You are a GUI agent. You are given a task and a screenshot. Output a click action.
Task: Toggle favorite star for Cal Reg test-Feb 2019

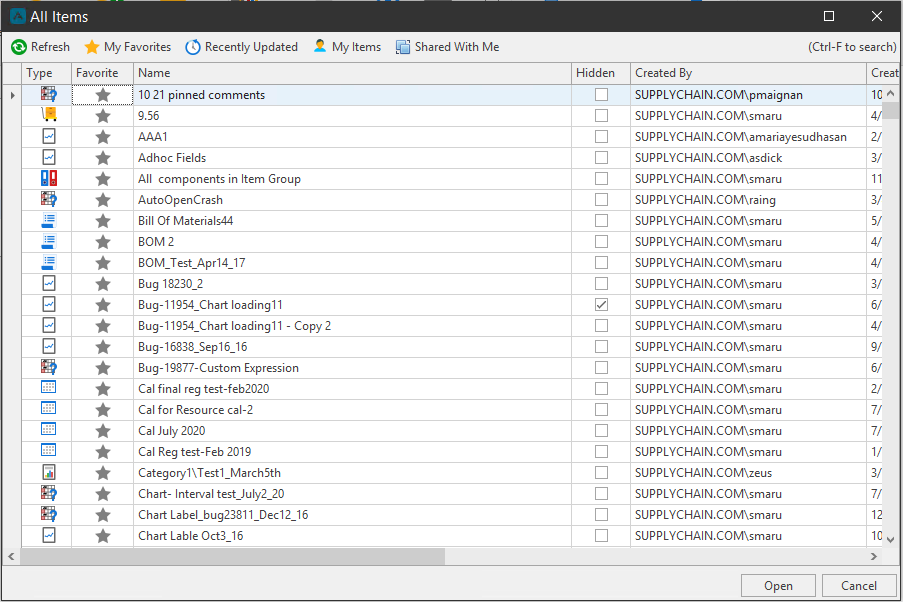point(103,452)
